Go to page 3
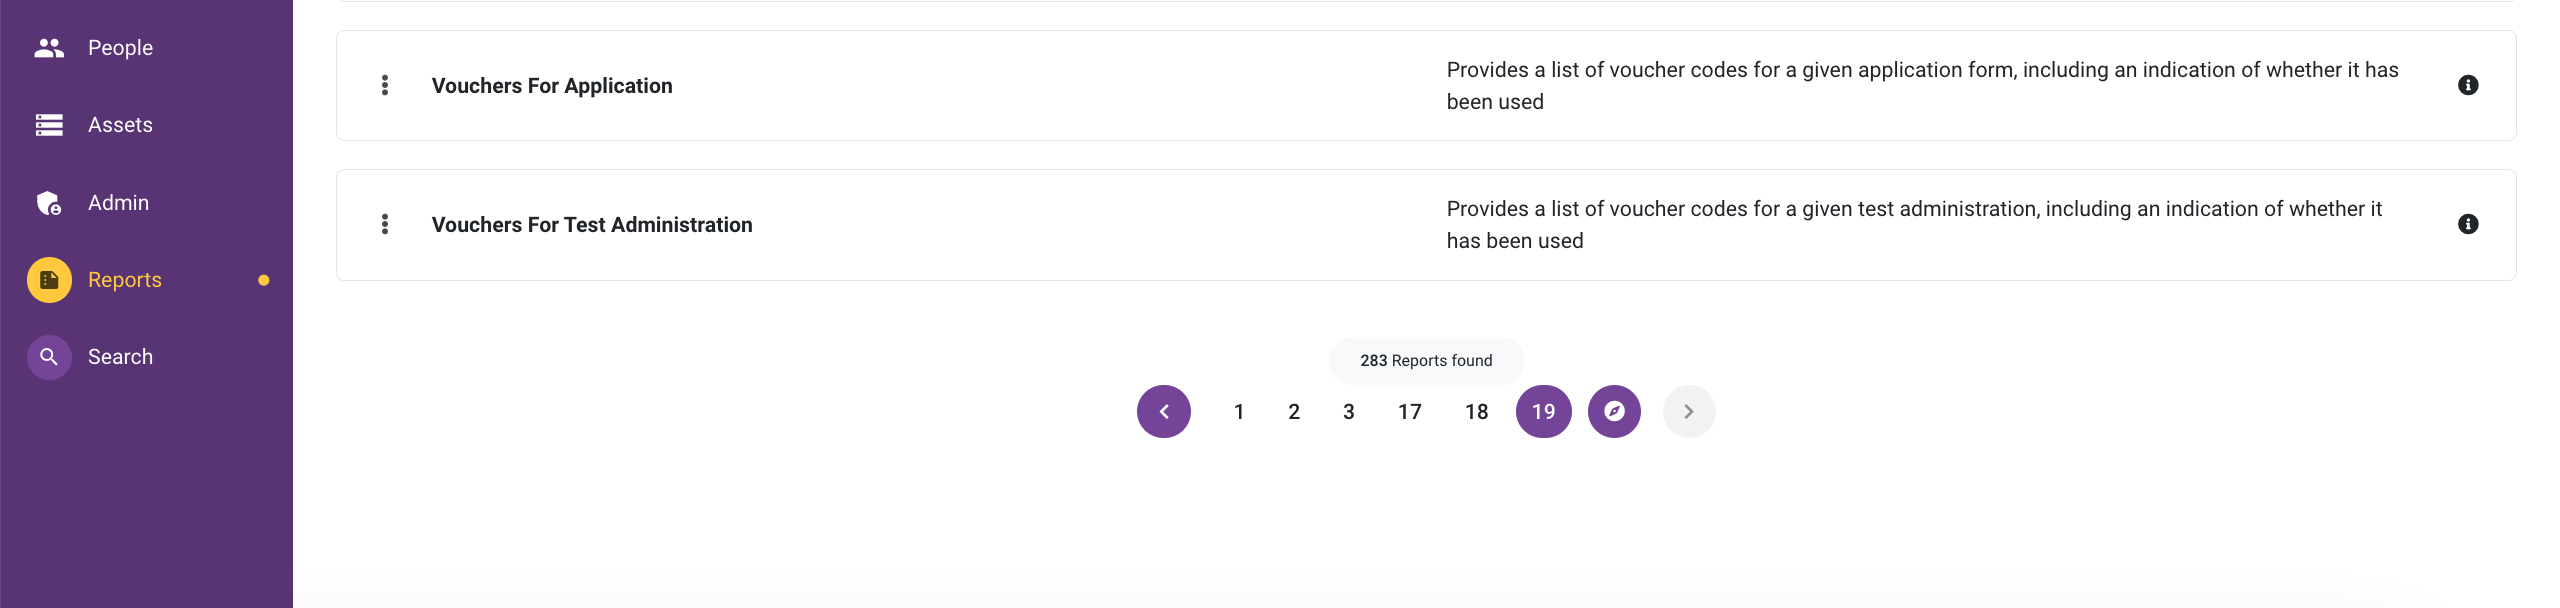 coord(1349,412)
